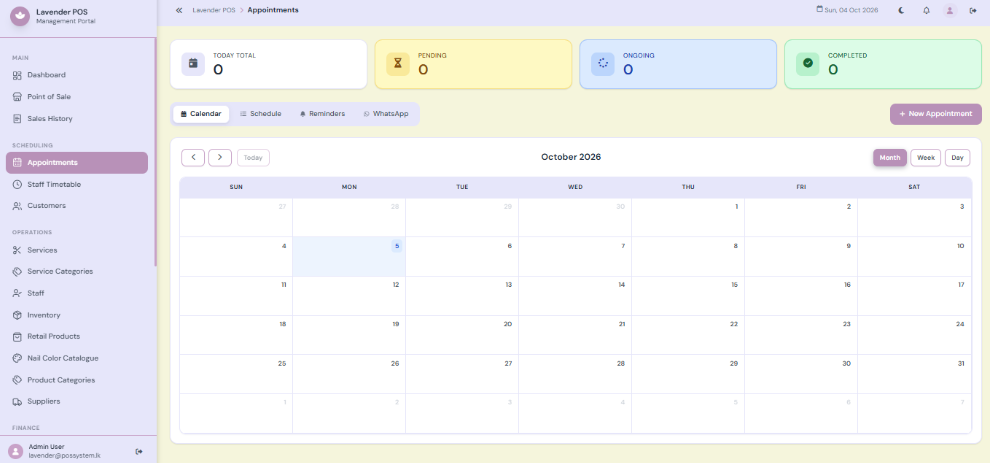Click the Today button

tap(253, 157)
